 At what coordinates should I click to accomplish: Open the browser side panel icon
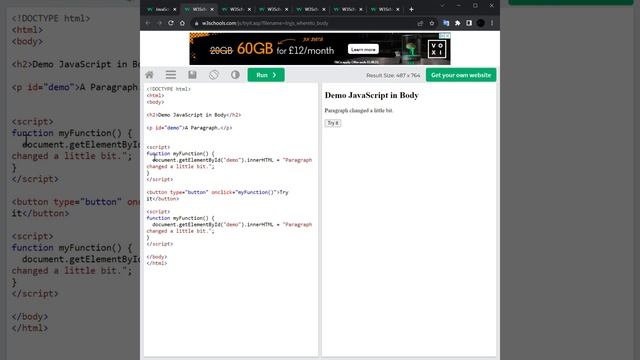pyautogui.click(x=469, y=23)
